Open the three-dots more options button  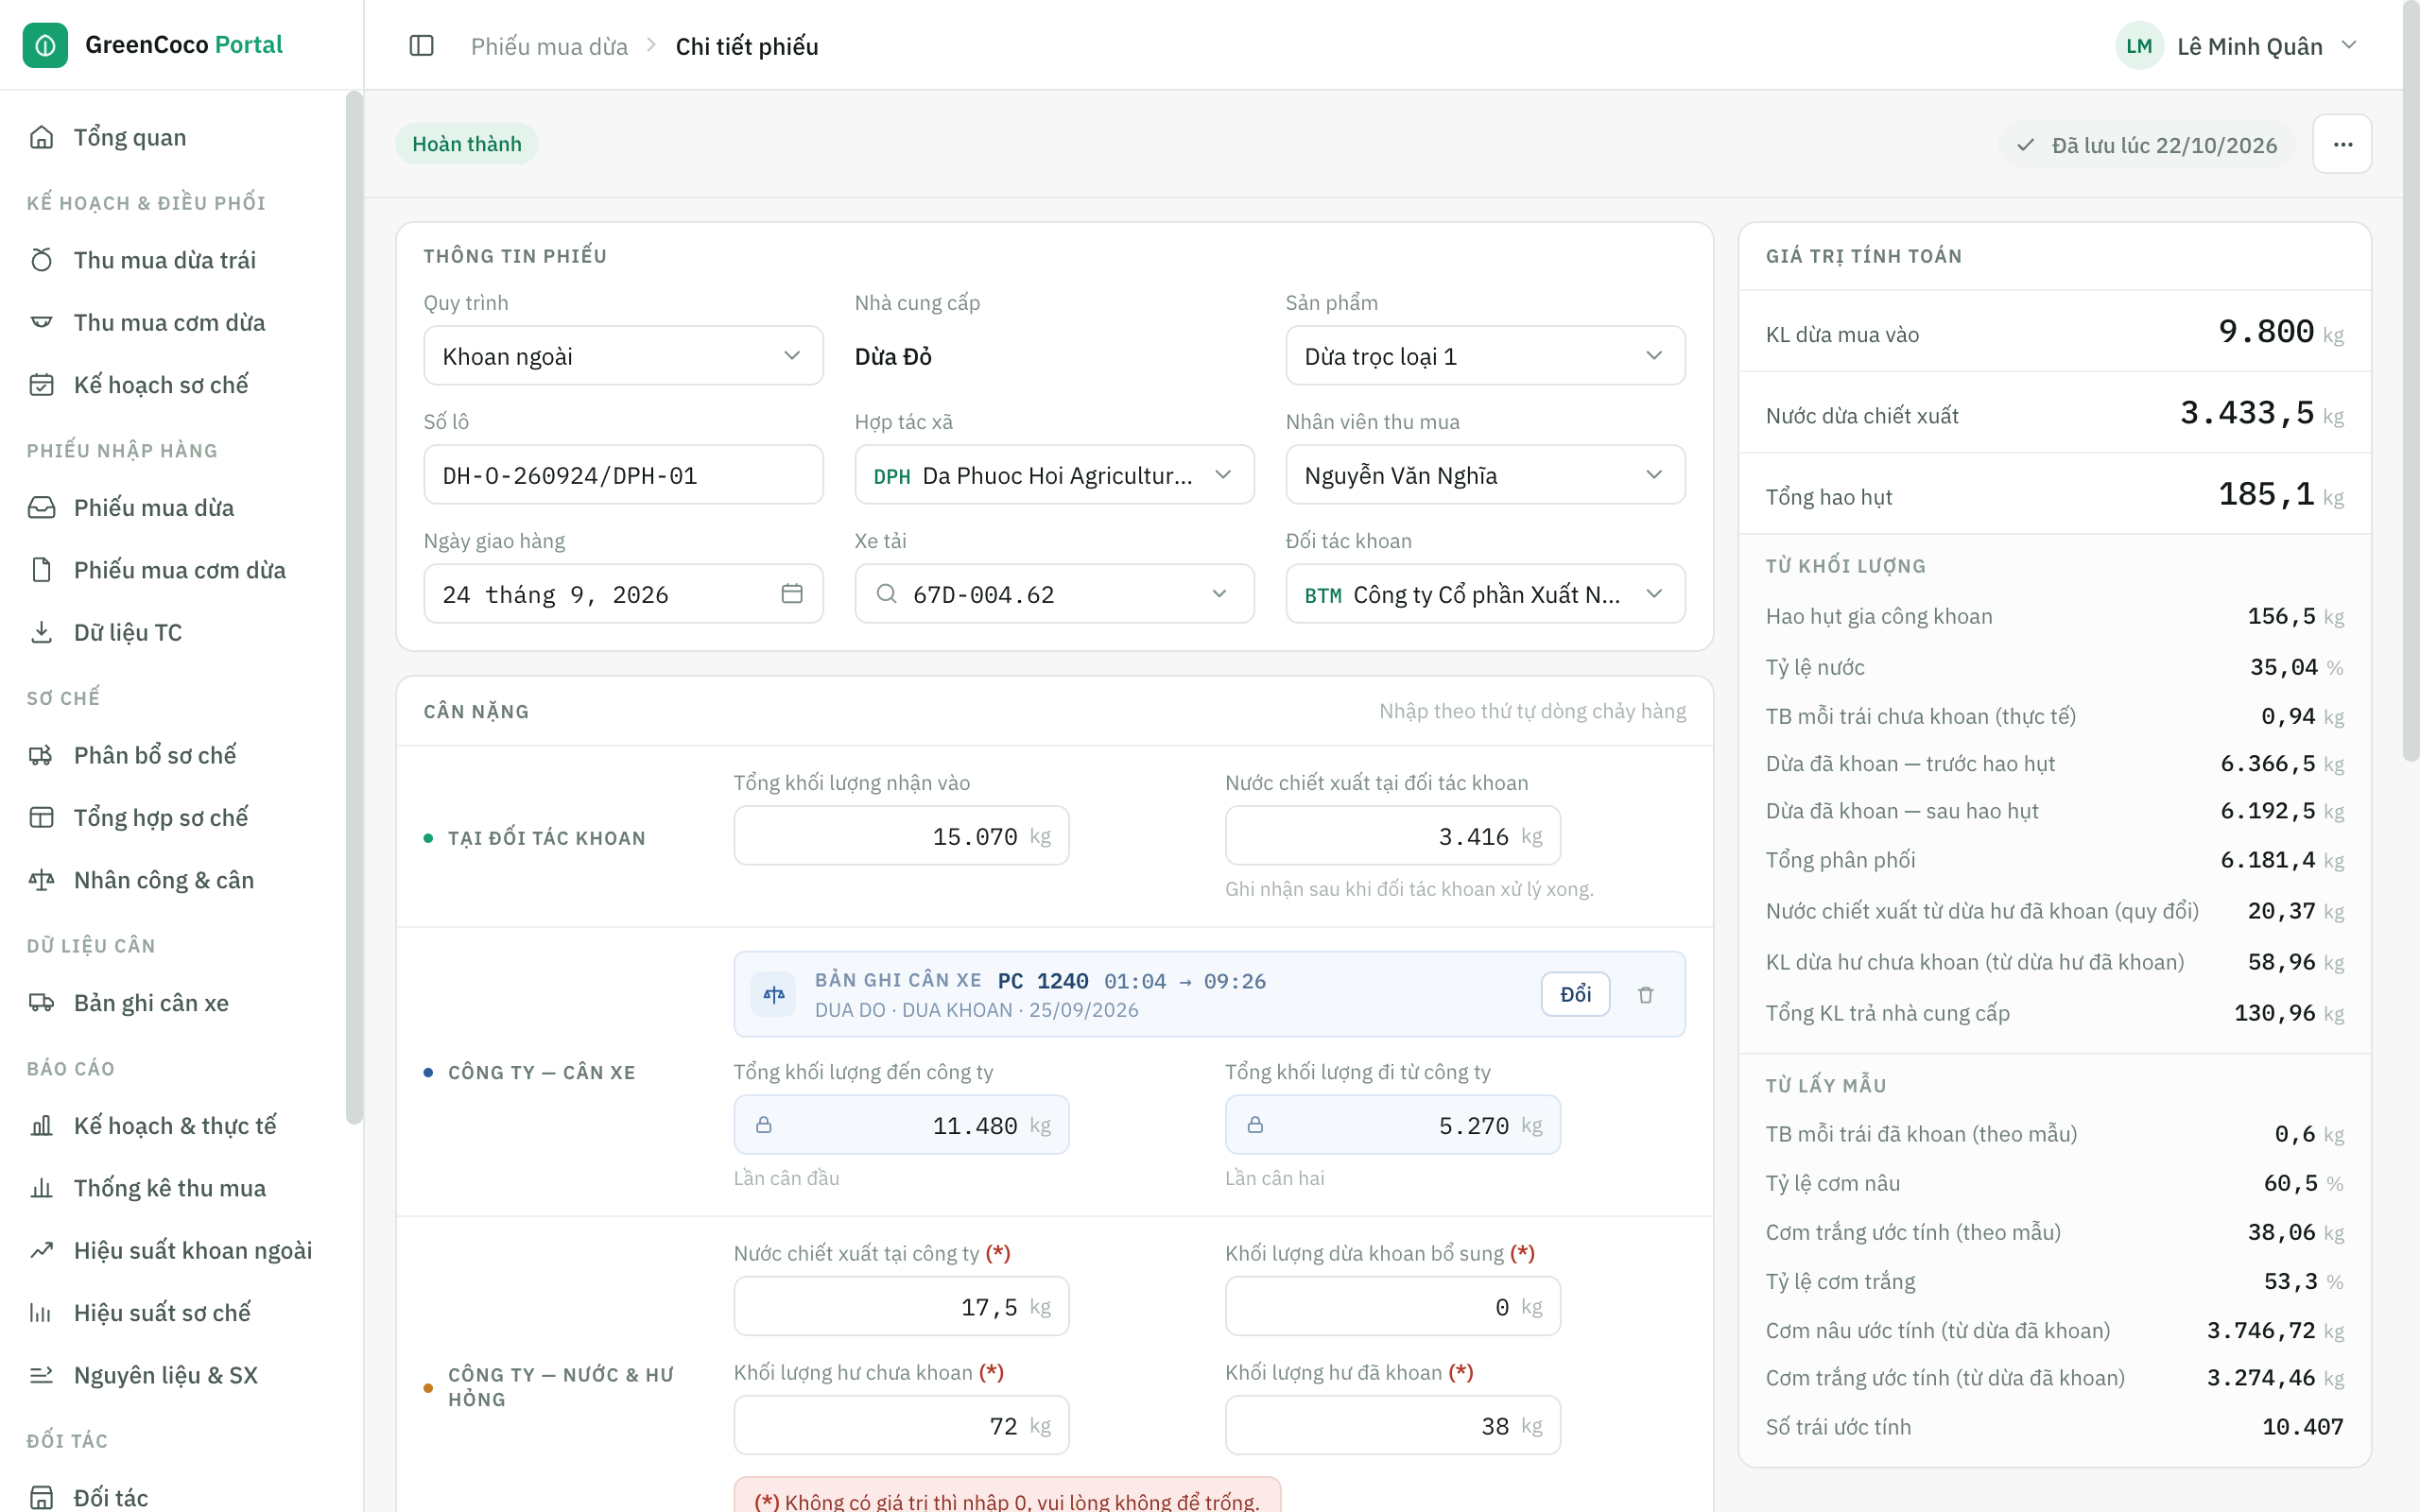(2342, 144)
